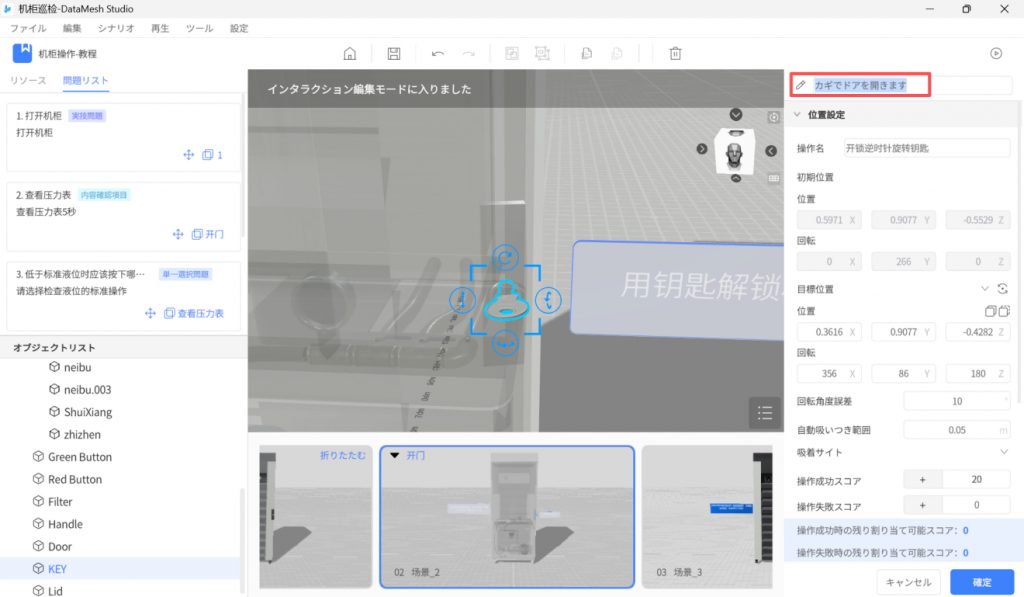
Task: Toggle the plus sign for 操作失敗スコア
Action: point(922,506)
